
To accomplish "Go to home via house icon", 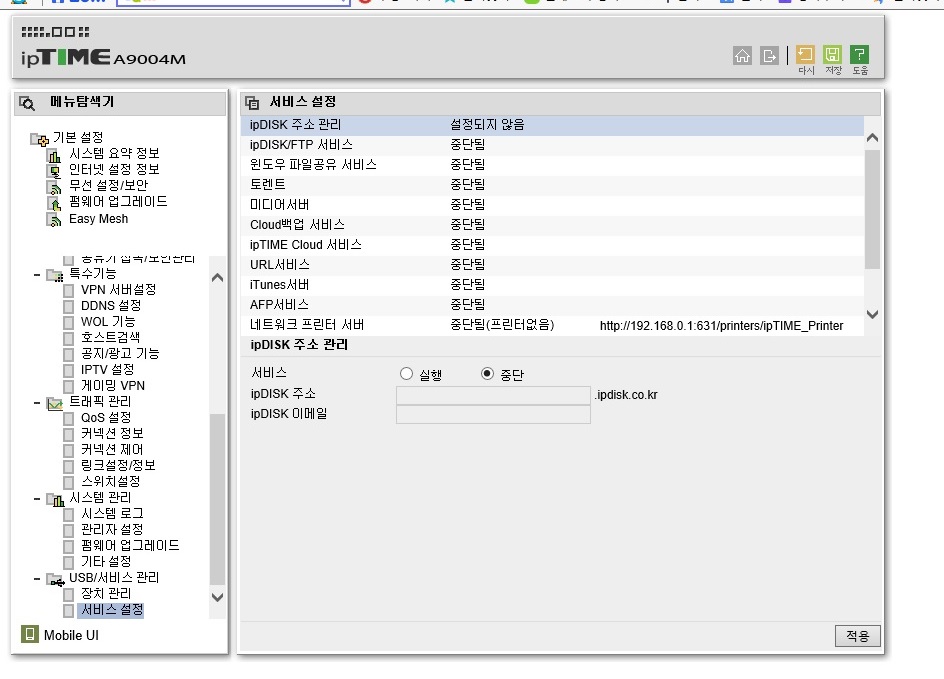I will coord(742,56).
